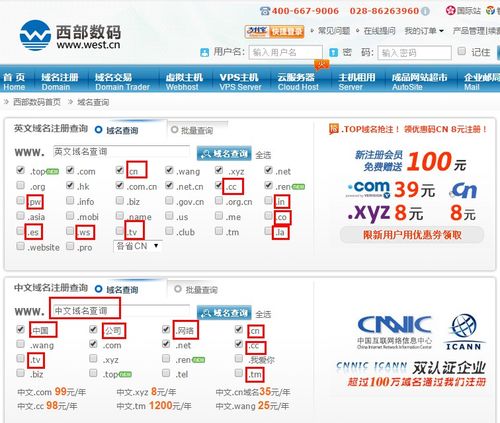Toggle the .公司 checkbox
The height and width of the screenshot is (423, 500).
[x=93, y=329]
